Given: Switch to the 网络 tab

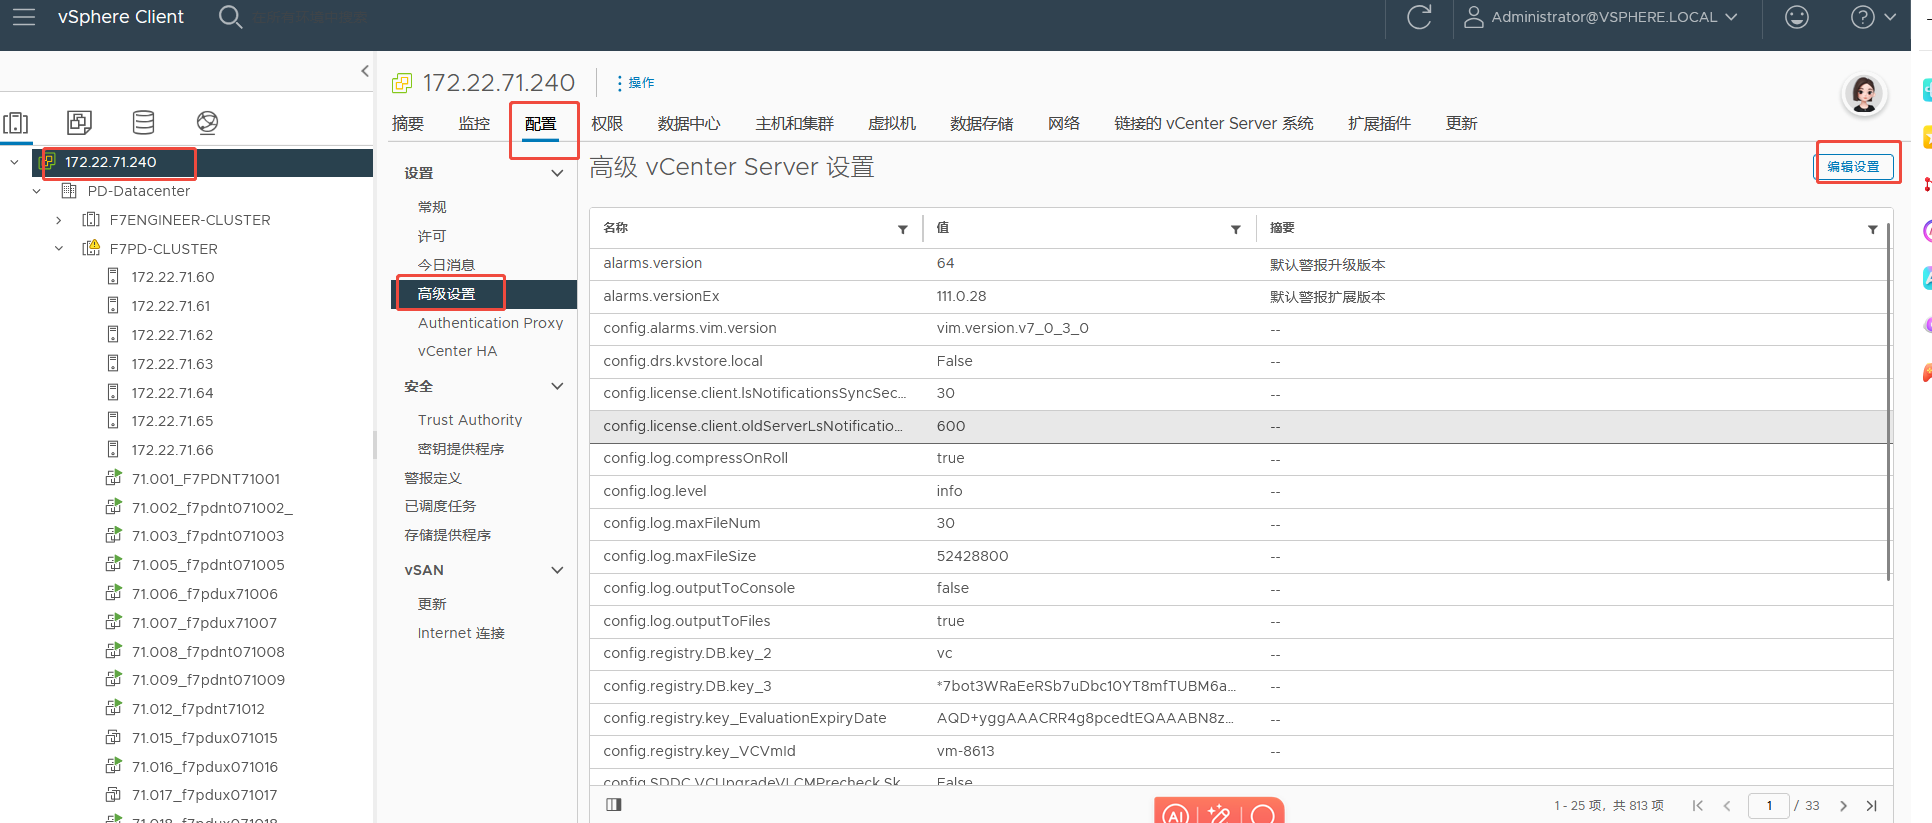Looking at the screenshot, I should pyautogui.click(x=1064, y=123).
